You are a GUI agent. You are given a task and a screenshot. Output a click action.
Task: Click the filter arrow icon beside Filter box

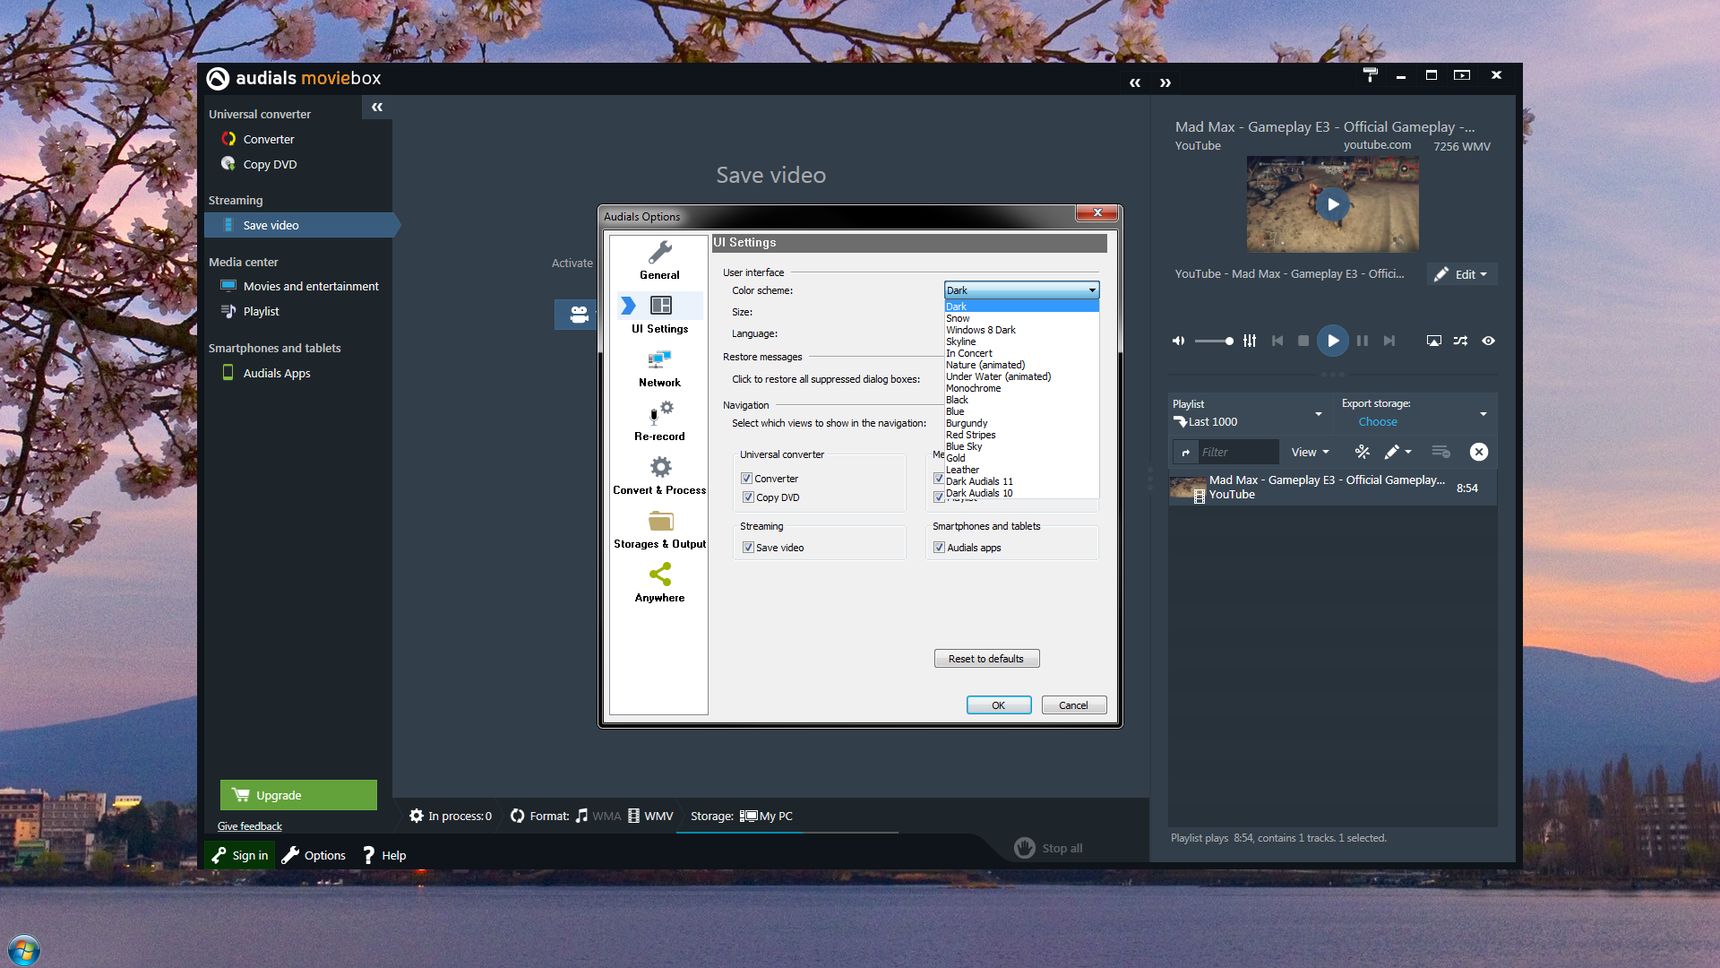pos(1186,452)
